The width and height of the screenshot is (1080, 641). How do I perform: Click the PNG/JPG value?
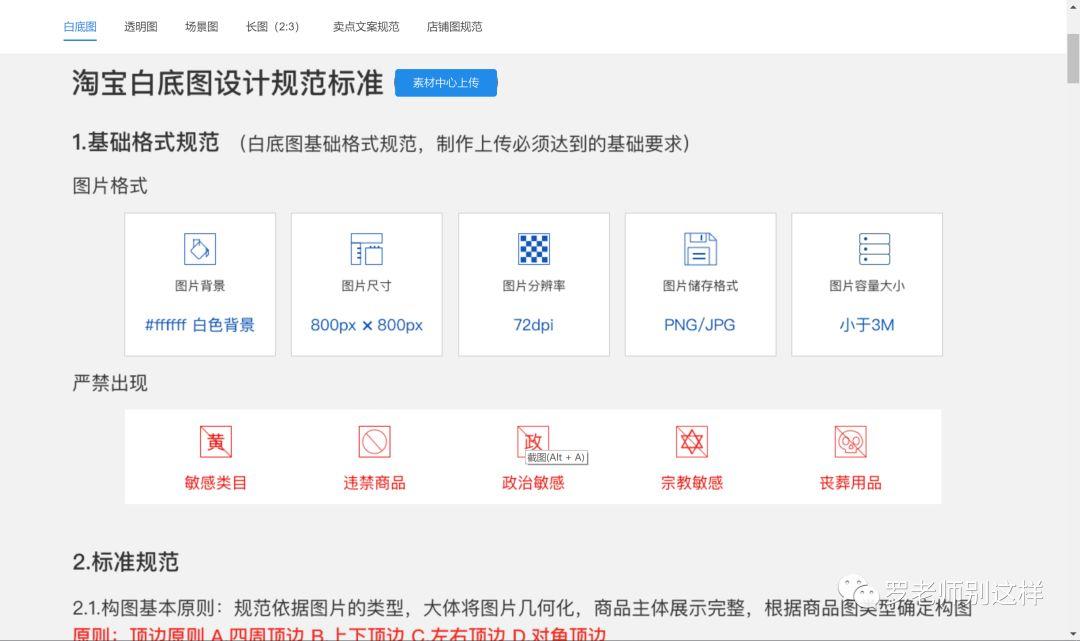pos(700,325)
